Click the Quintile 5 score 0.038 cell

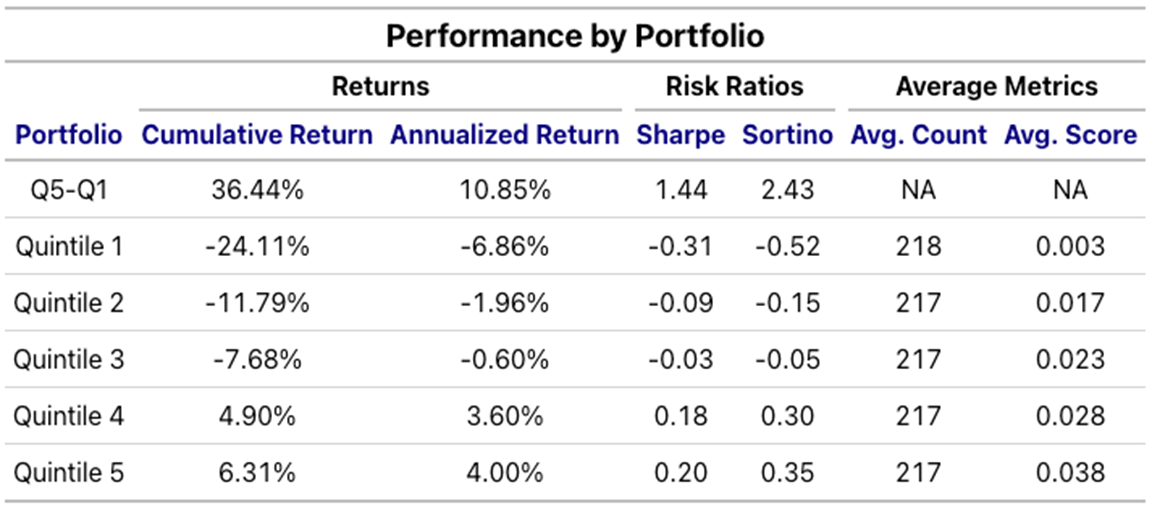click(1070, 472)
